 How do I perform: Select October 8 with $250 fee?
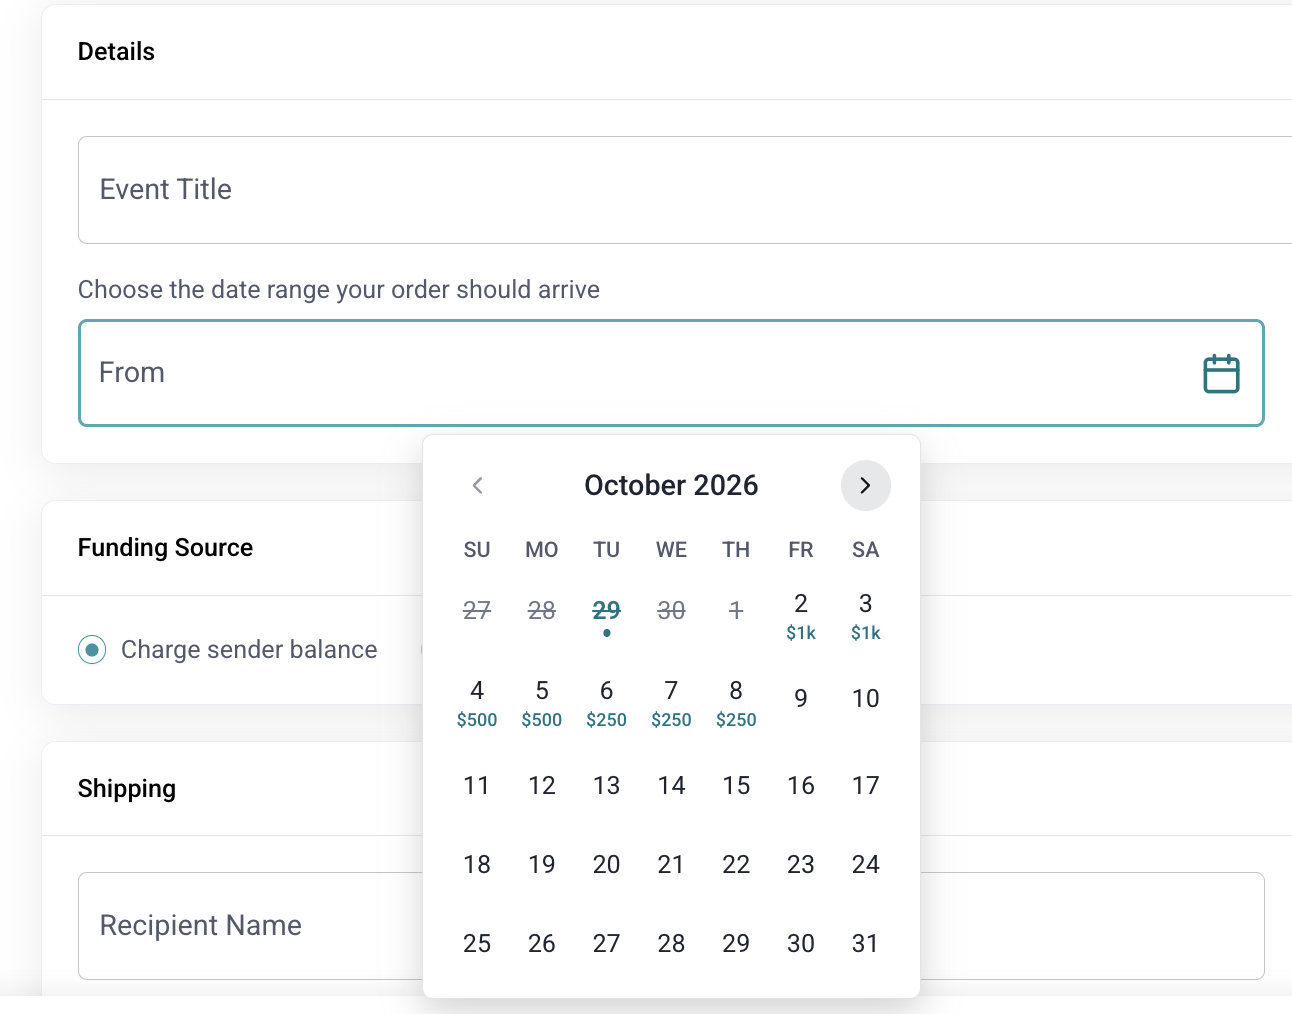click(736, 703)
